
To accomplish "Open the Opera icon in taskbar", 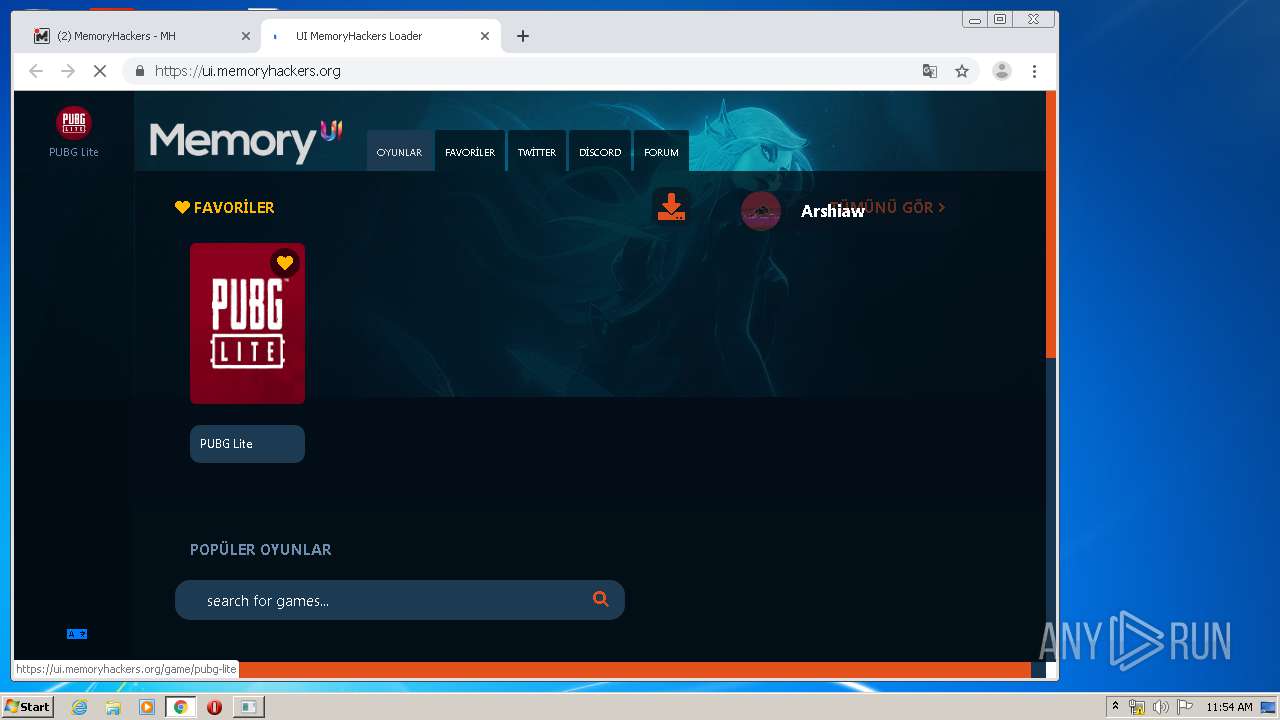I will [x=214, y=707].
